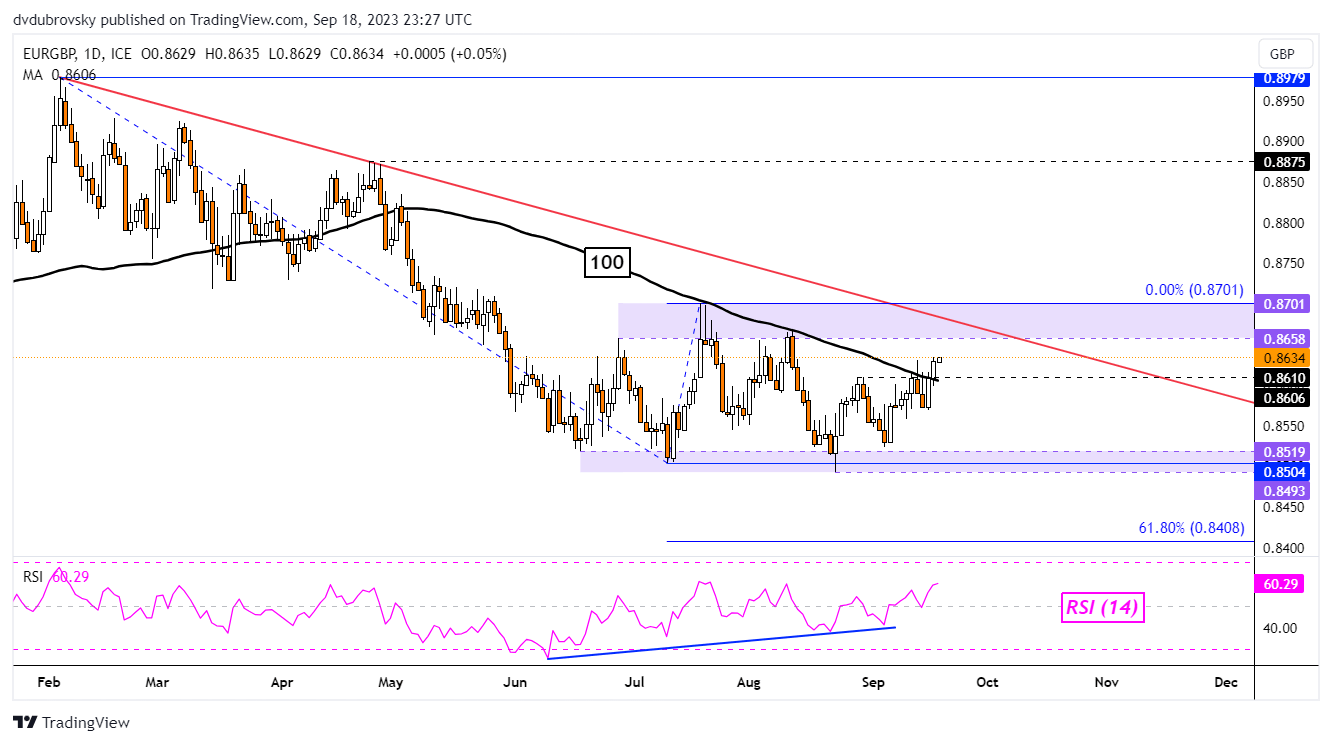This screenshot has height=744, width=1332.
Task: Click the Oct label on time axis
Action: (987, 682)
